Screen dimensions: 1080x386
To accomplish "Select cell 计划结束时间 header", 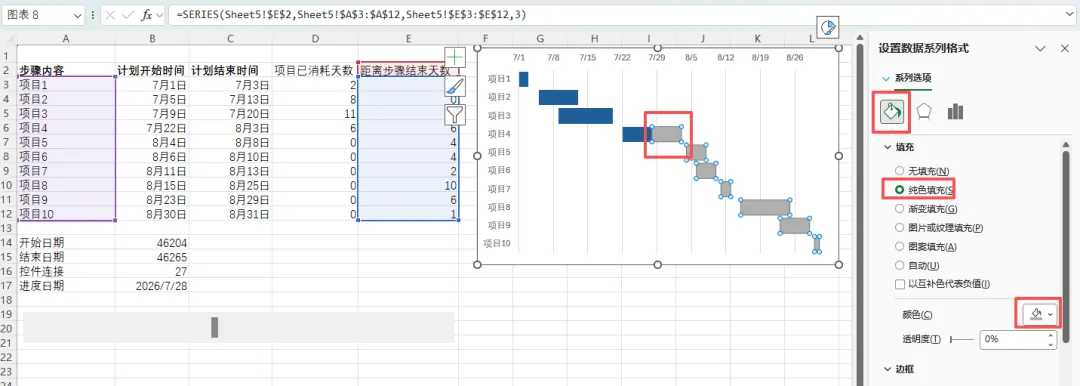I will click(230, 70).
